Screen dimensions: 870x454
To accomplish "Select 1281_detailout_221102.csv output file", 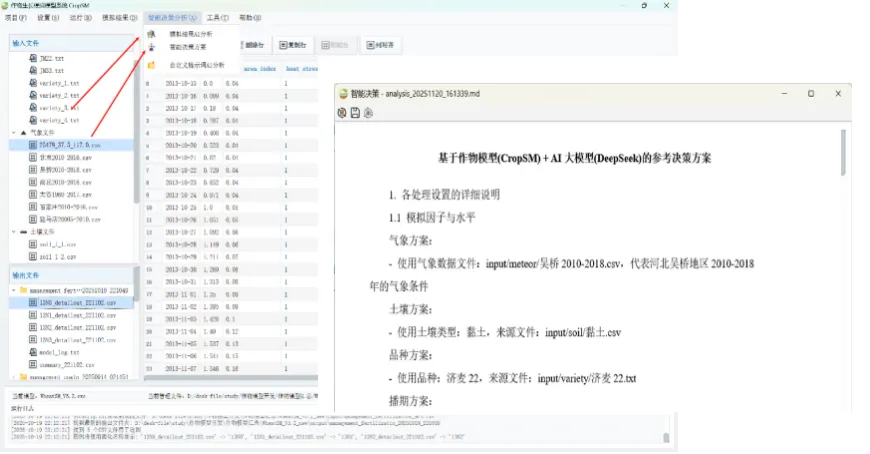I will [78, 315].
